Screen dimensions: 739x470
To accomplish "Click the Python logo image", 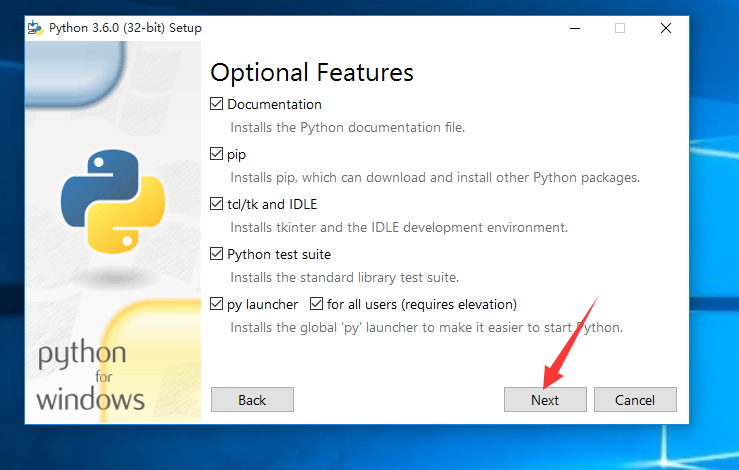I will coord(113,201).
